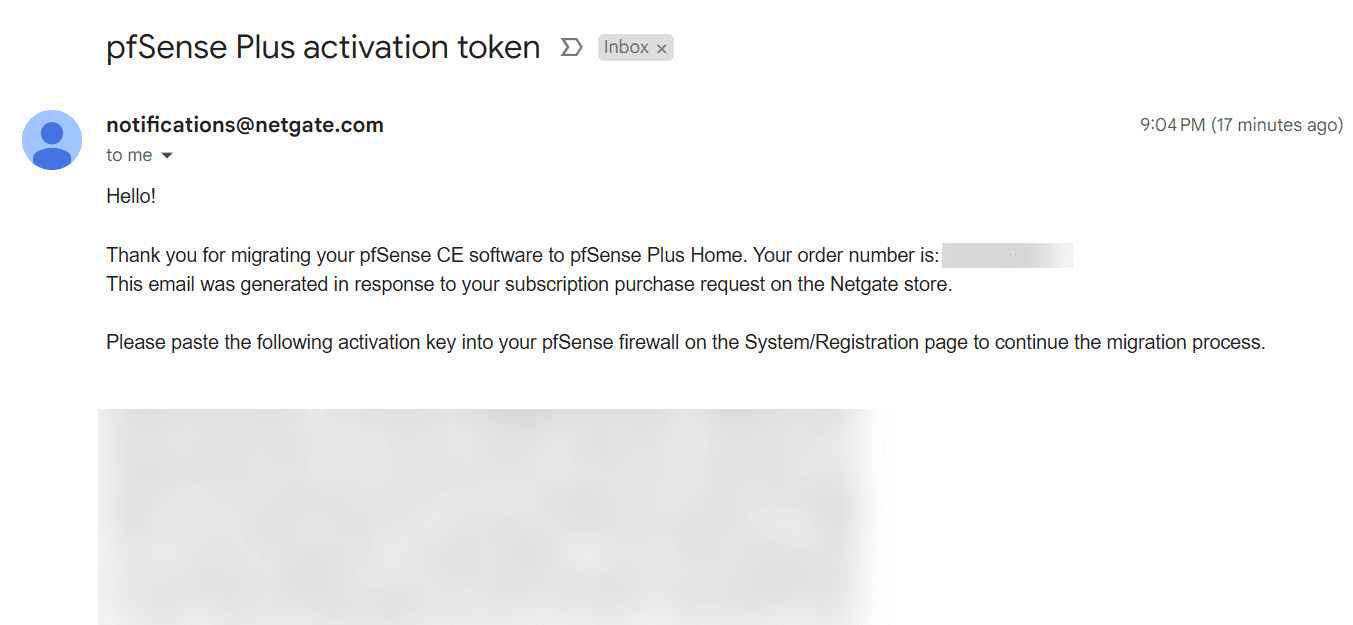Click the "(17 minutes ago)" relative time
This screenshot has width=1353, height=625.
(1277, 125)
